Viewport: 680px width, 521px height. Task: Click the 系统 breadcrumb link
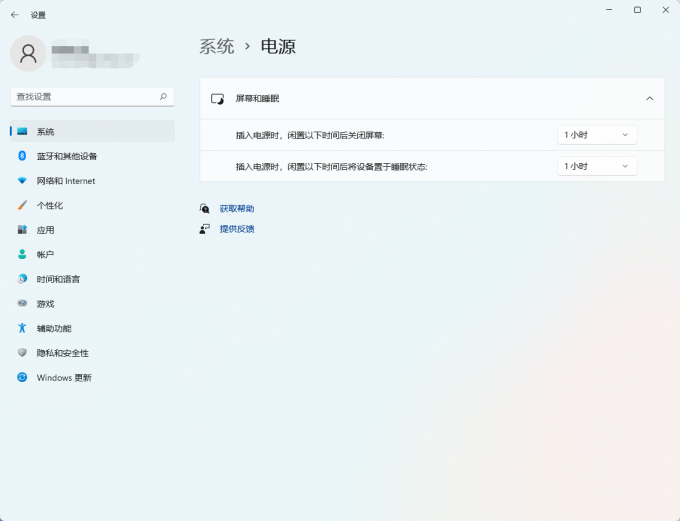tap(217, 46)
